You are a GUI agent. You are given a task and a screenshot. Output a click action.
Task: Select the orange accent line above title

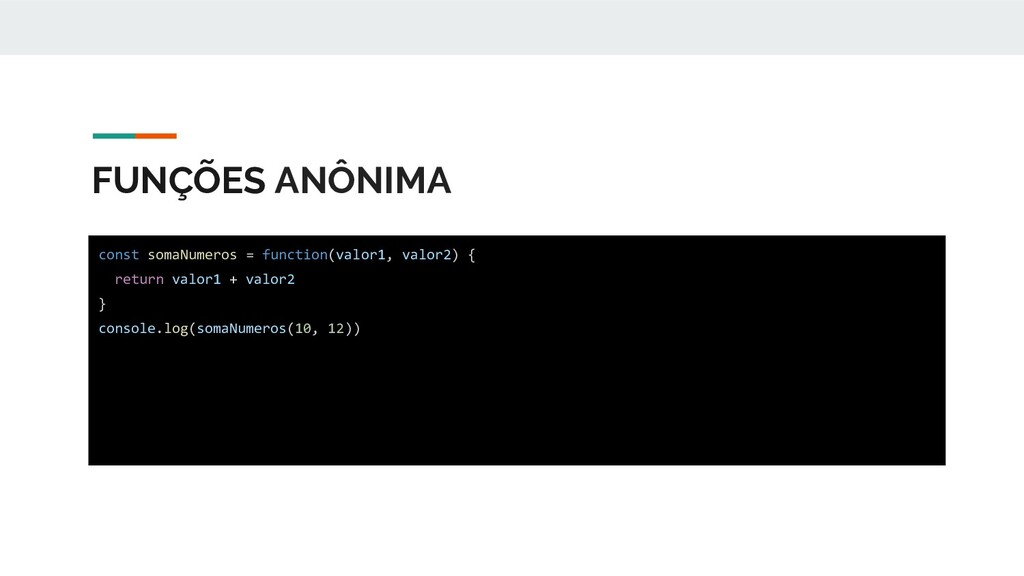156,136
